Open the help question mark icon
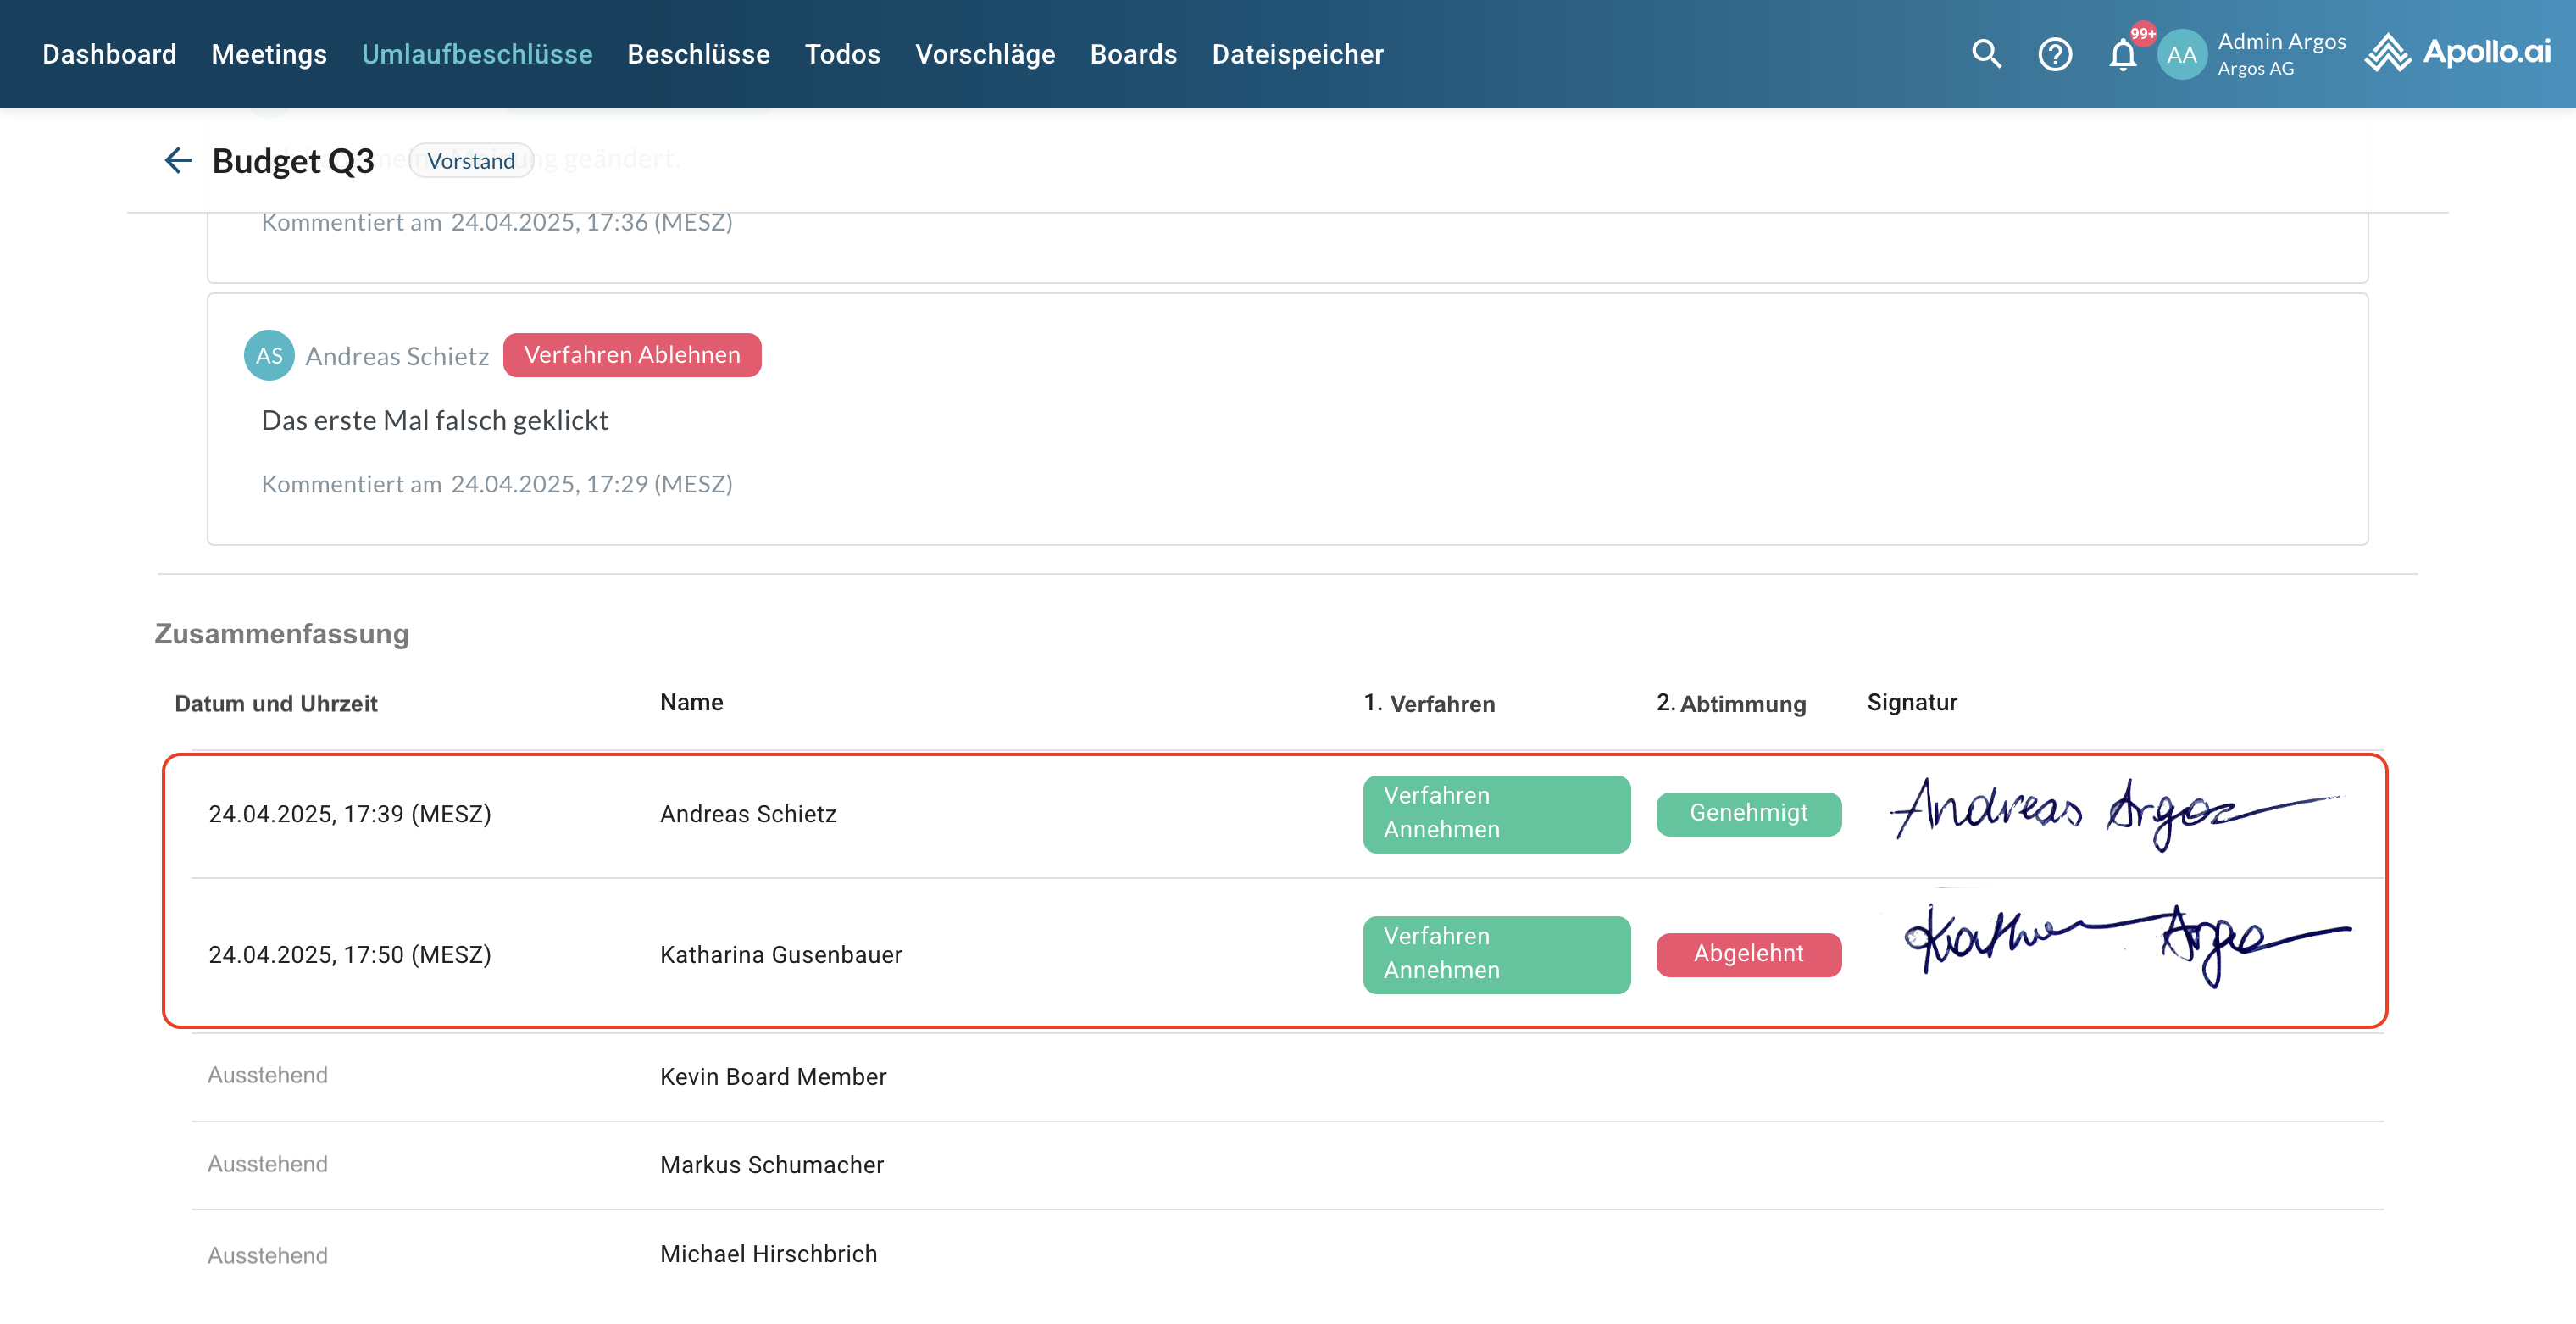 click(2054, 54)
